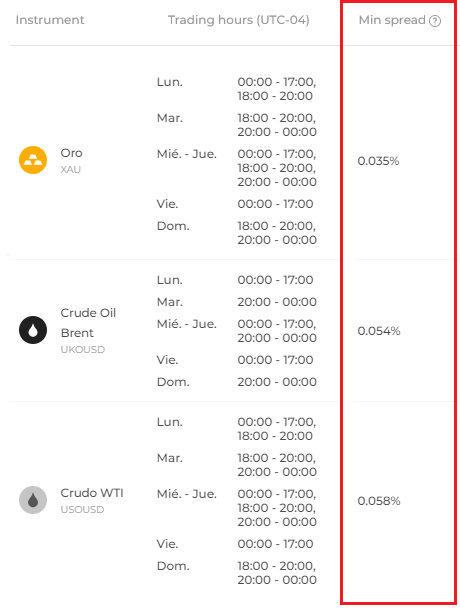Select the Oro instrument name
The width and height of the screenshot is (460, 610).
click(x=71, y=153)
